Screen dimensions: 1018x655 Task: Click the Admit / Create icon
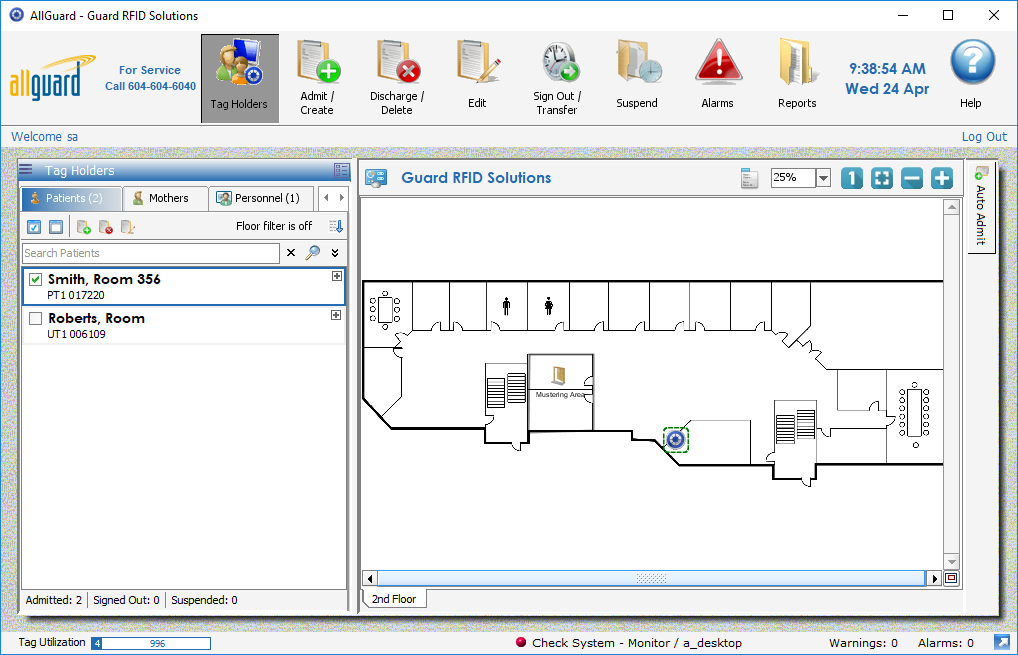tap(318, 62)
